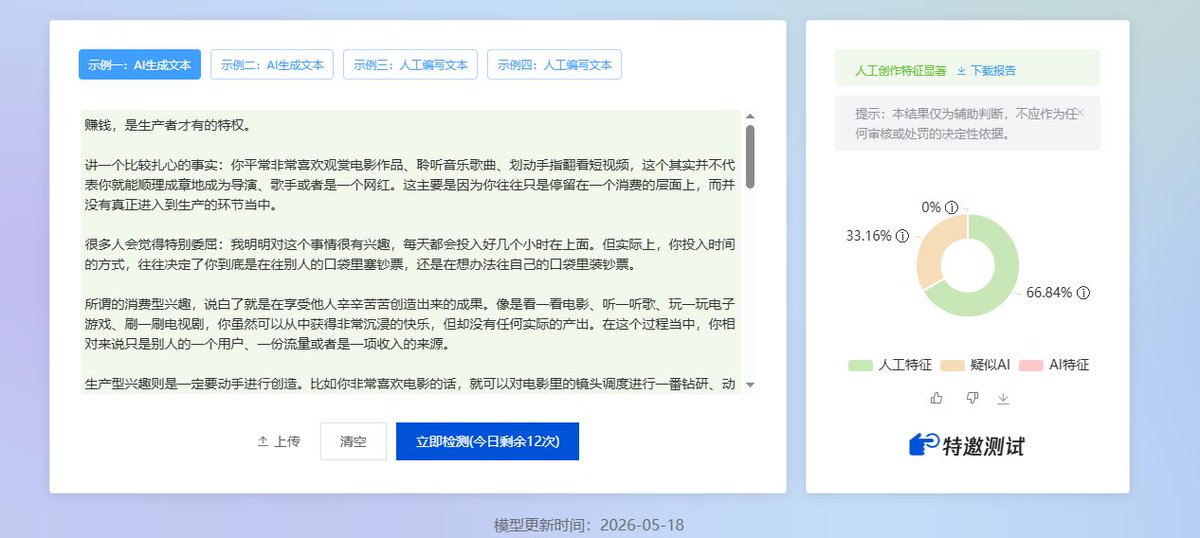The image size is (1200, 538).
Task: Select tab 示例三:人工编写文本
Action: click(410, 65)
